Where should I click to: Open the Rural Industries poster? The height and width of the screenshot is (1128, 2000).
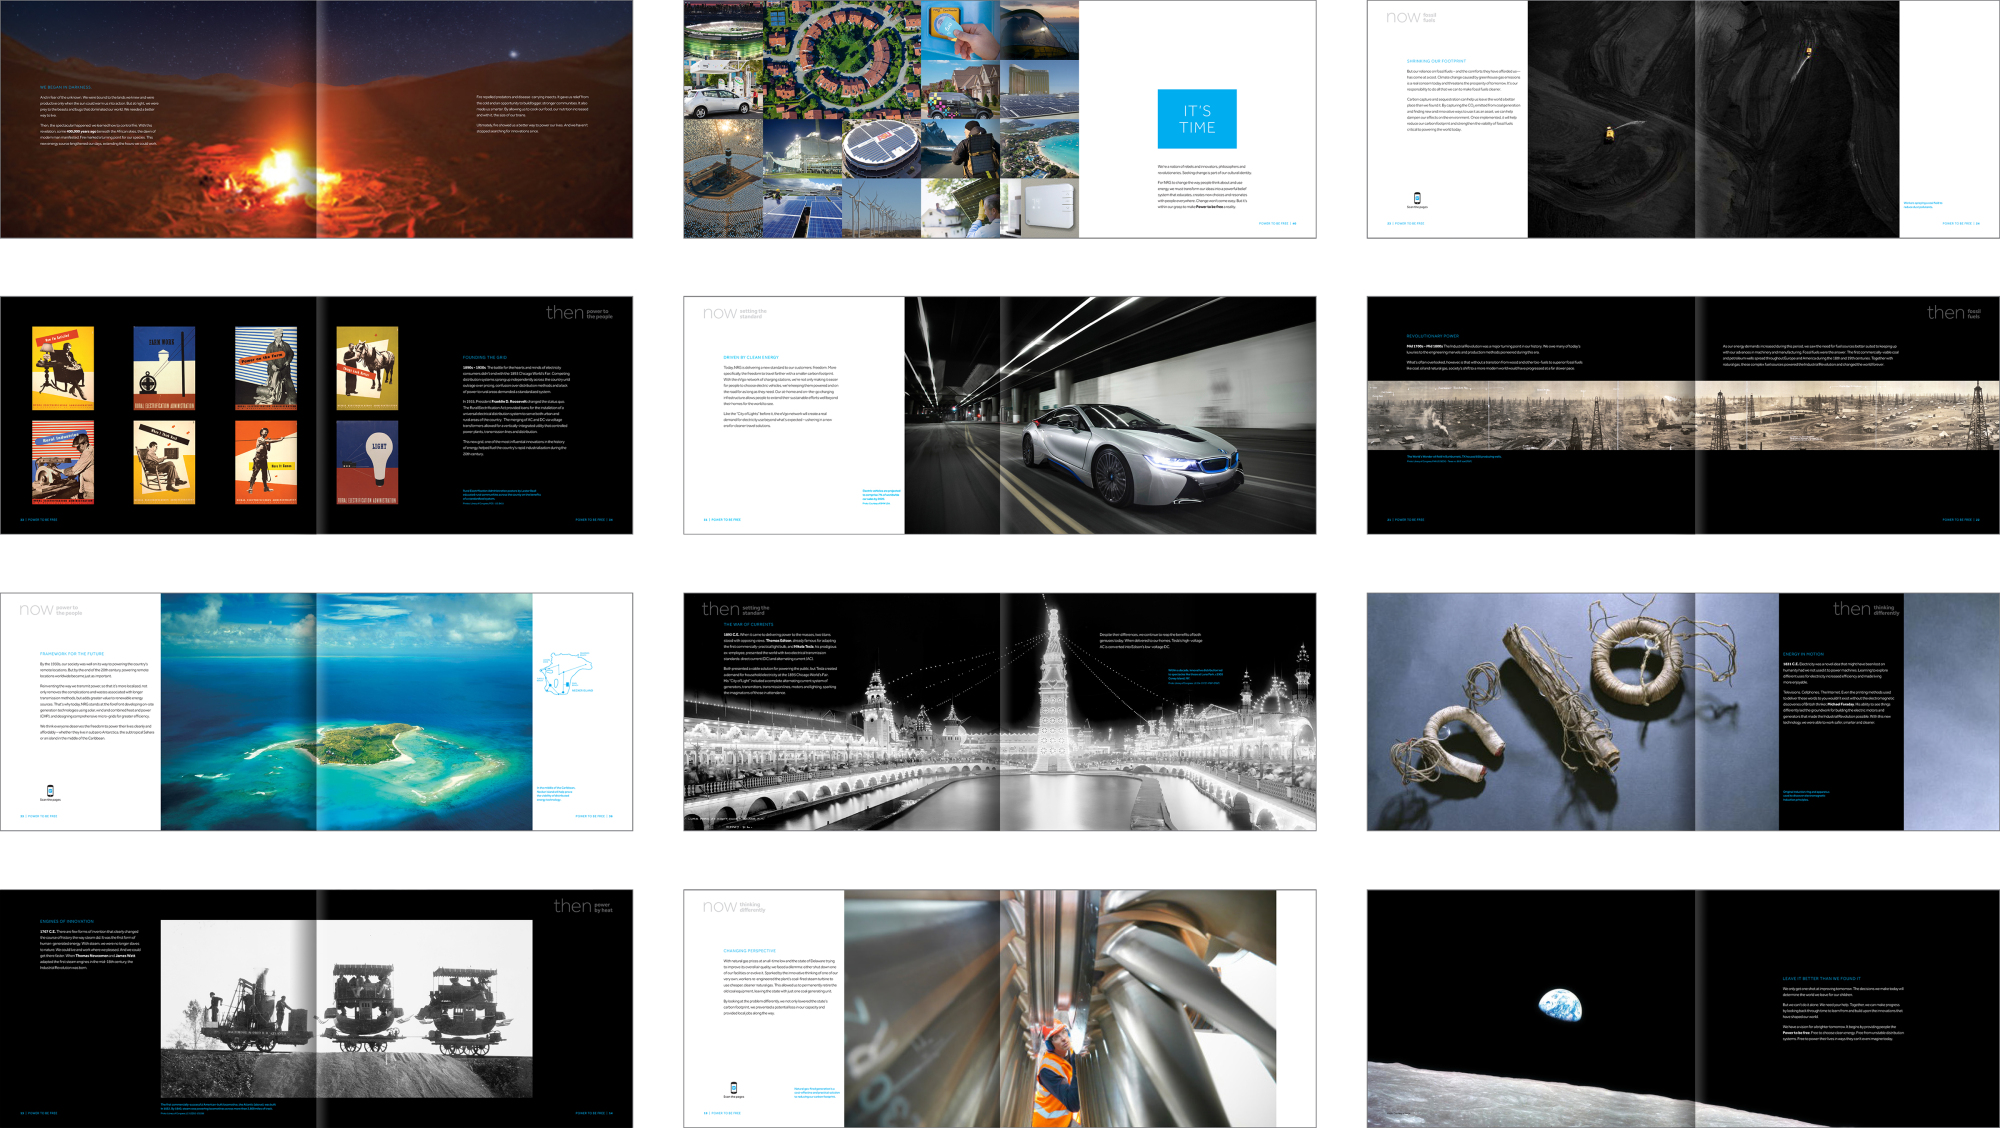63,462
